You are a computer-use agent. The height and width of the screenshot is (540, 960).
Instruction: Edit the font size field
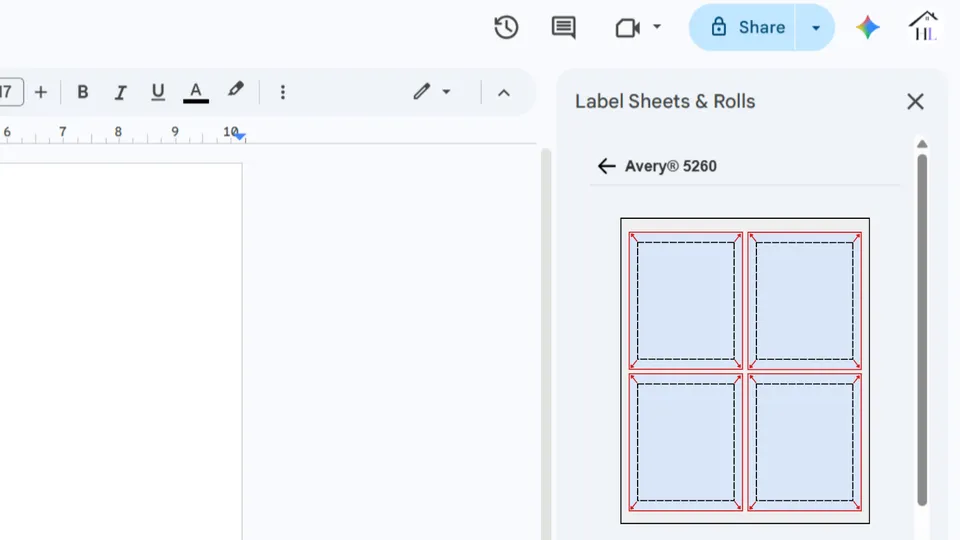pos(10,92)
